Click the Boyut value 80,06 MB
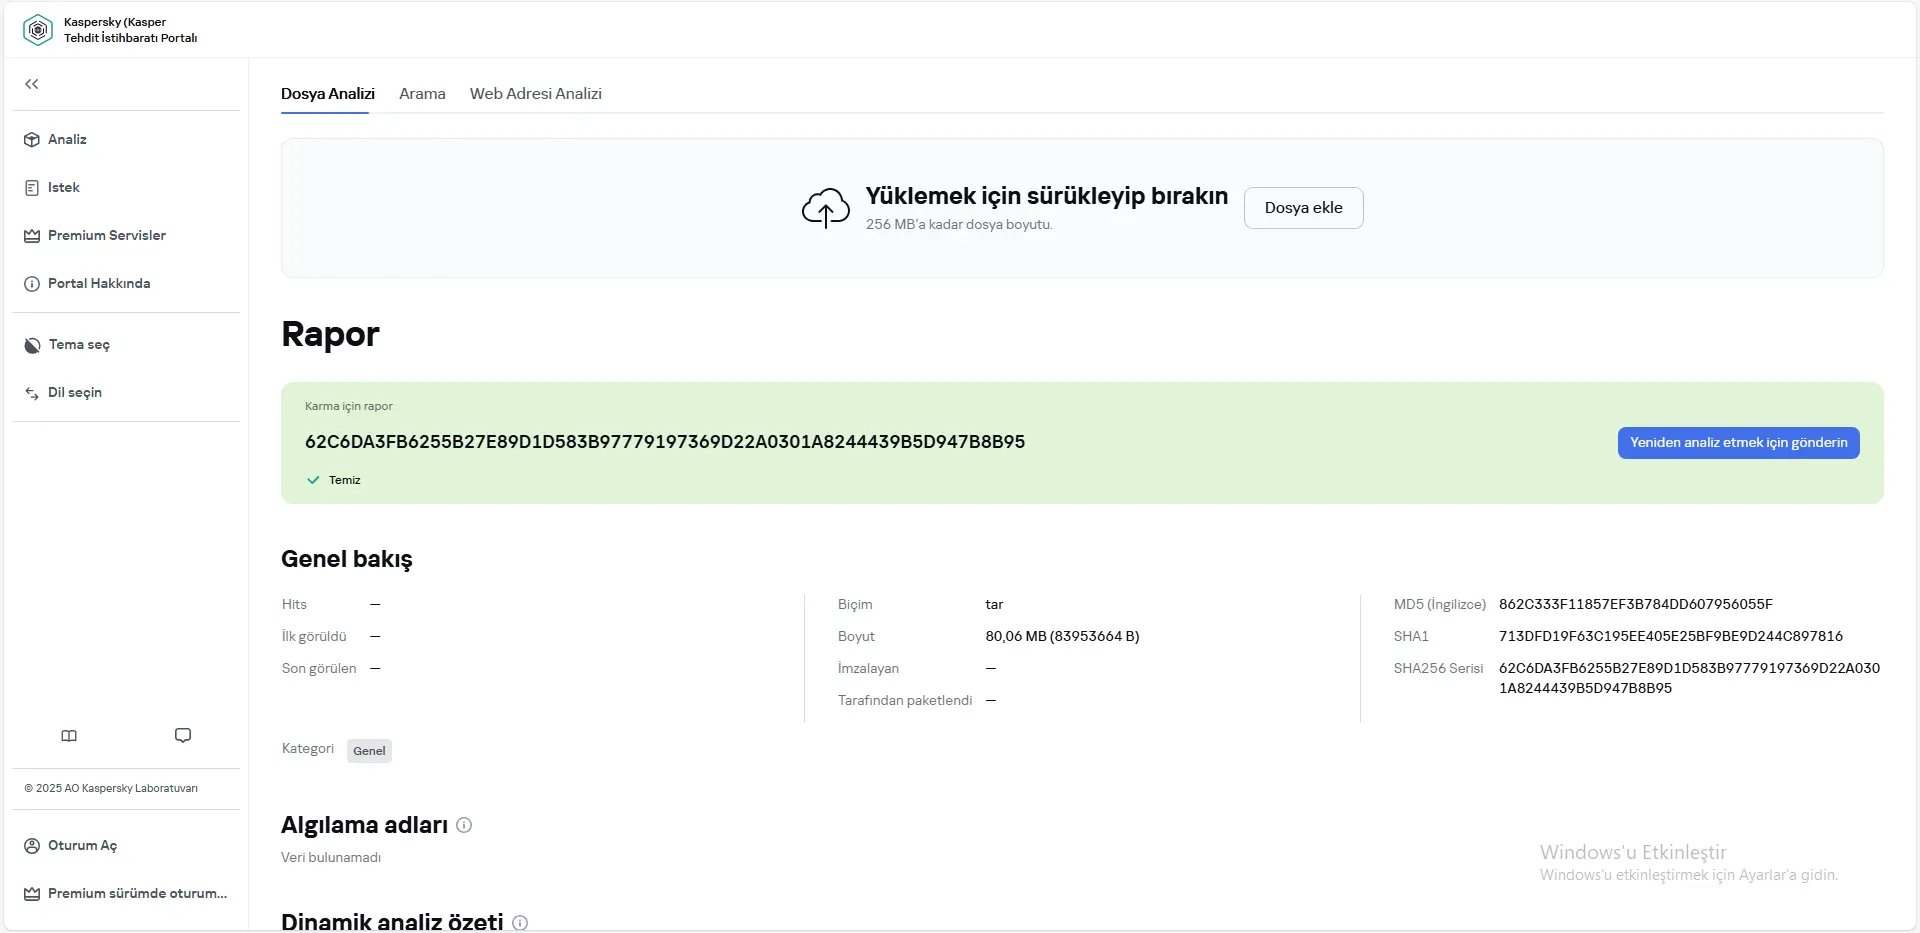 coord(1062,636)
